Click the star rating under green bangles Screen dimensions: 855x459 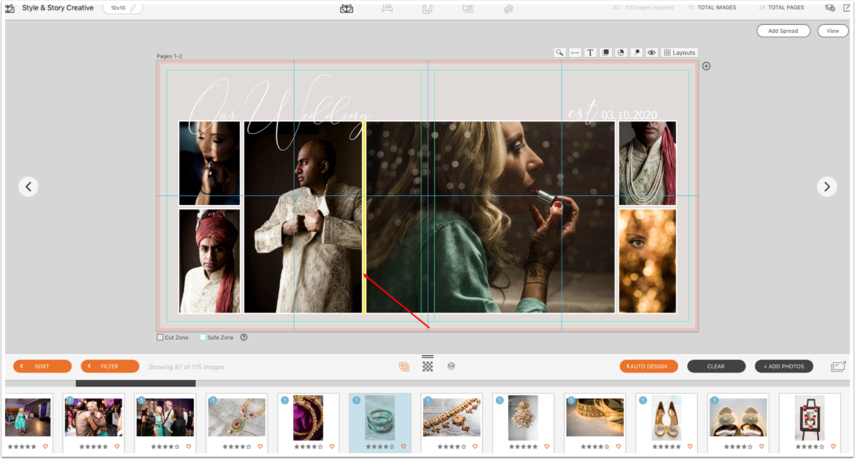click(380, 446)
